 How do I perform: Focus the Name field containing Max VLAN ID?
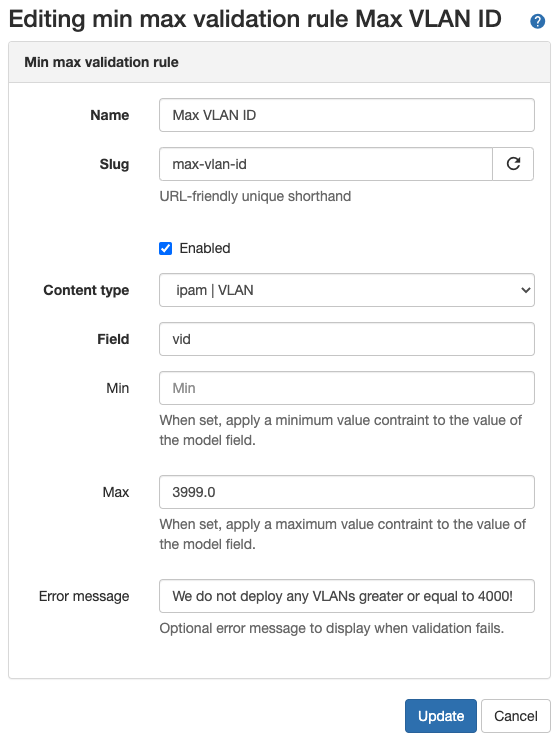point(346,115)
